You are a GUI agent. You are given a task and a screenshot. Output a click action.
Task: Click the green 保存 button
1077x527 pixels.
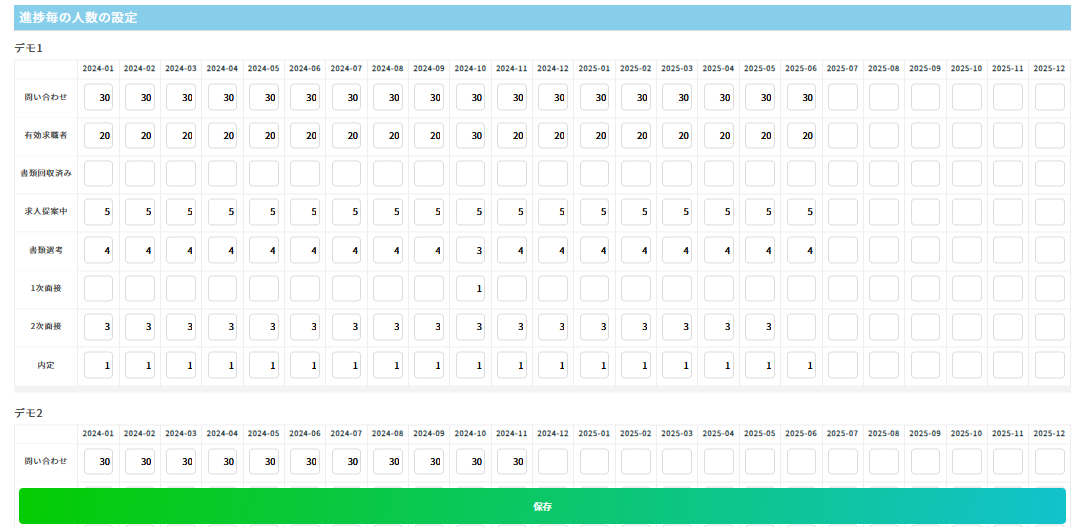[x=542, y=506]
